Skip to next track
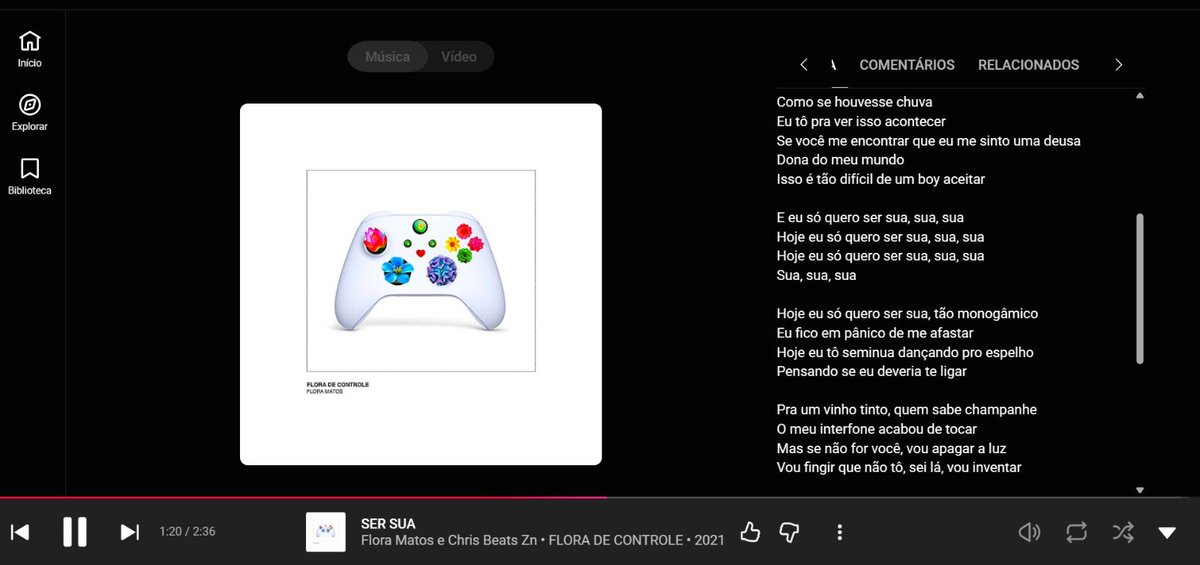This screenshot has width=1200, height=565. click(x=130, y=532)
